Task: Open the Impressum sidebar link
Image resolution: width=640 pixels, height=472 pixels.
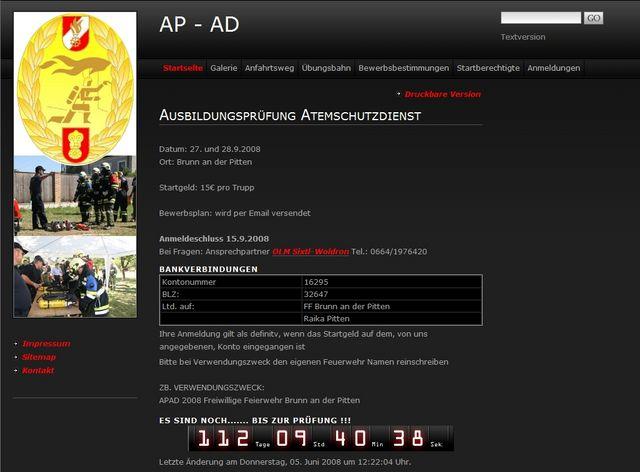Action: (x=46, y=343)
